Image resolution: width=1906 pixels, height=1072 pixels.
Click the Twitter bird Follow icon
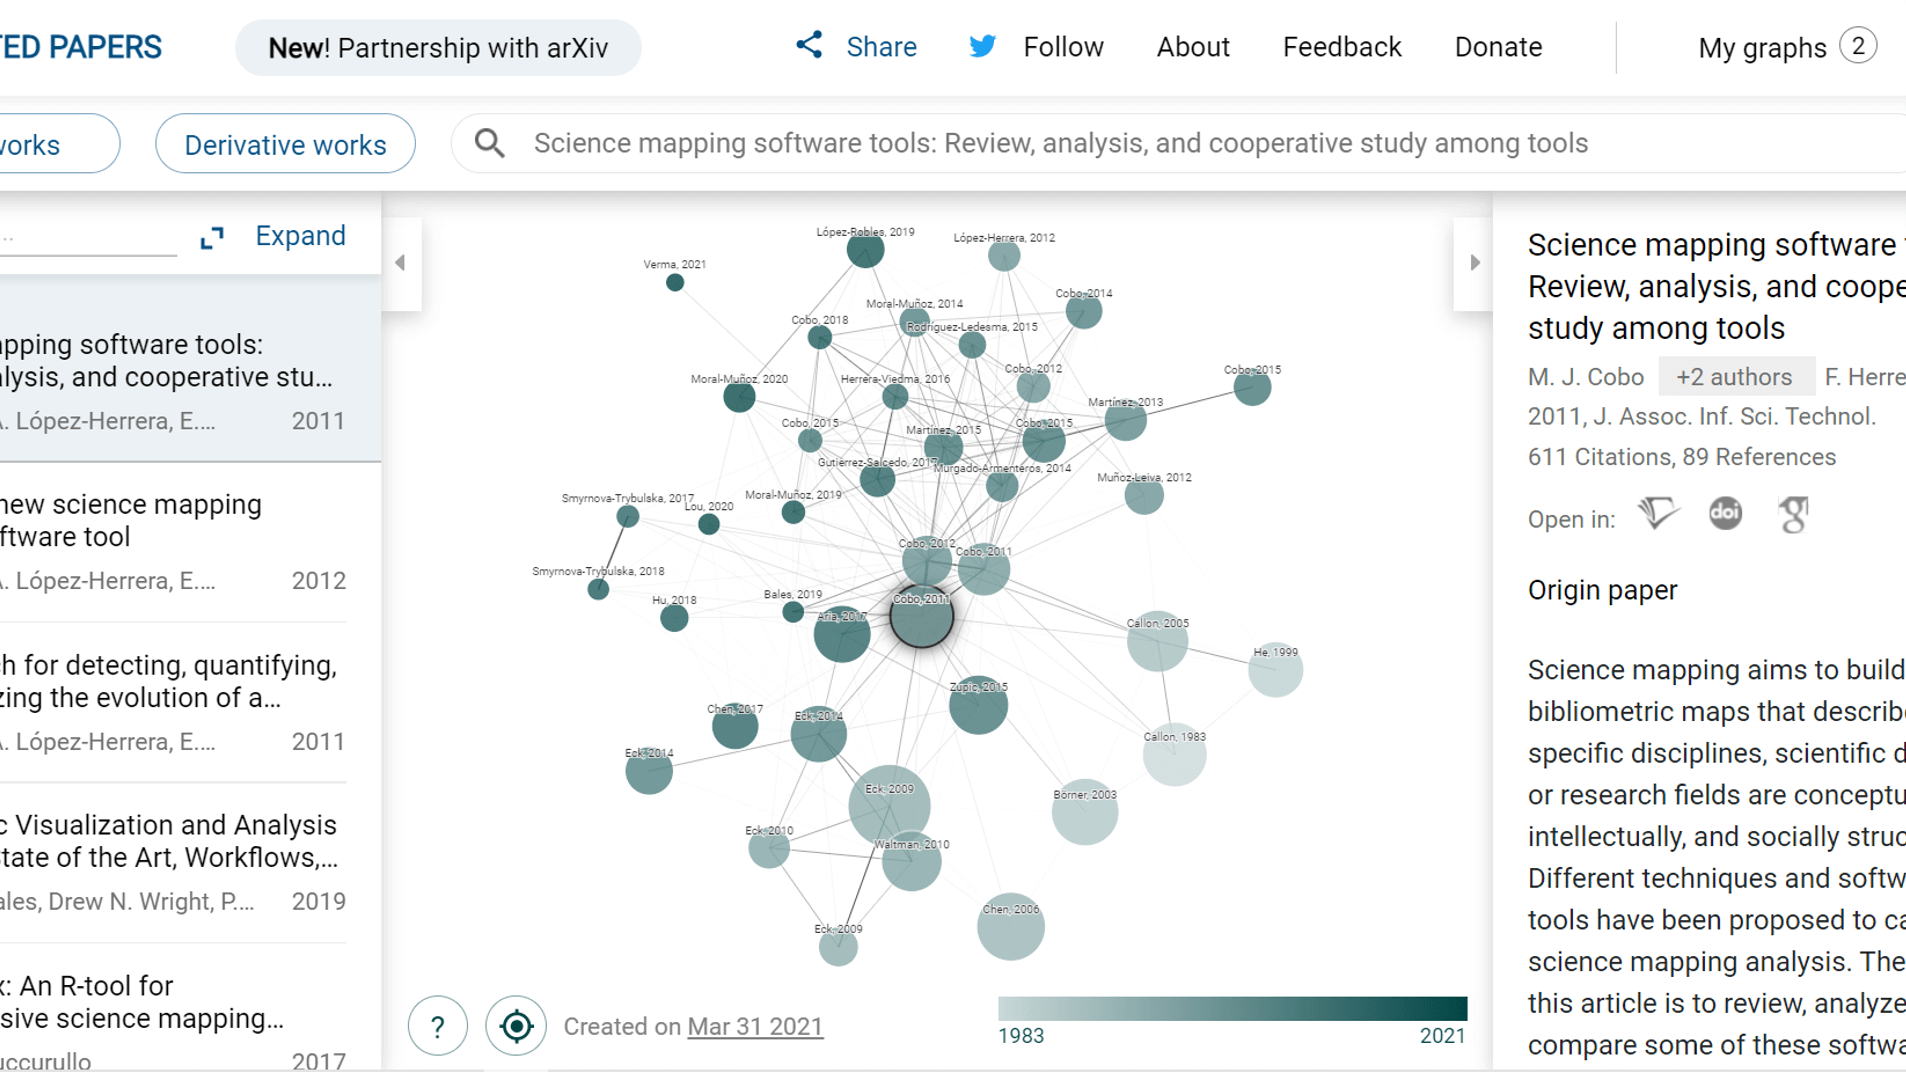click(982, 46)
